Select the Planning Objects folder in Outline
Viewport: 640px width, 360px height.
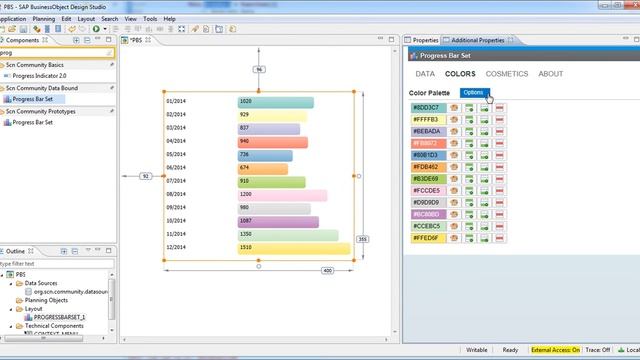coord(46,300)
